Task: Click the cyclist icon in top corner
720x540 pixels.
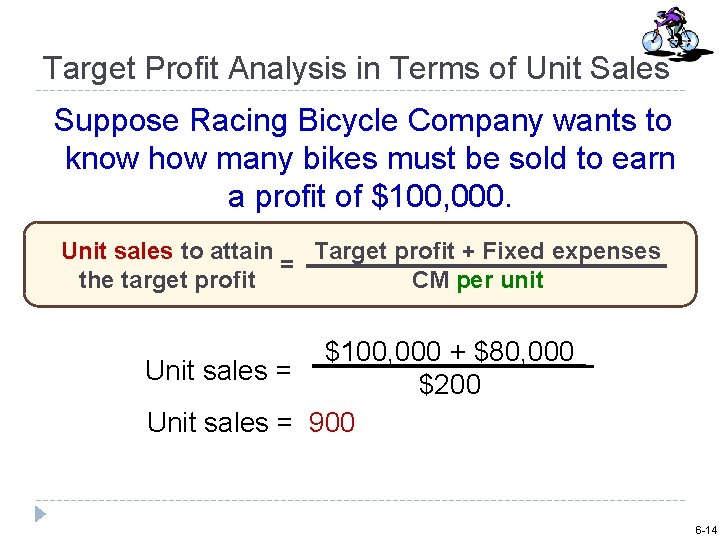Action: 669,31
